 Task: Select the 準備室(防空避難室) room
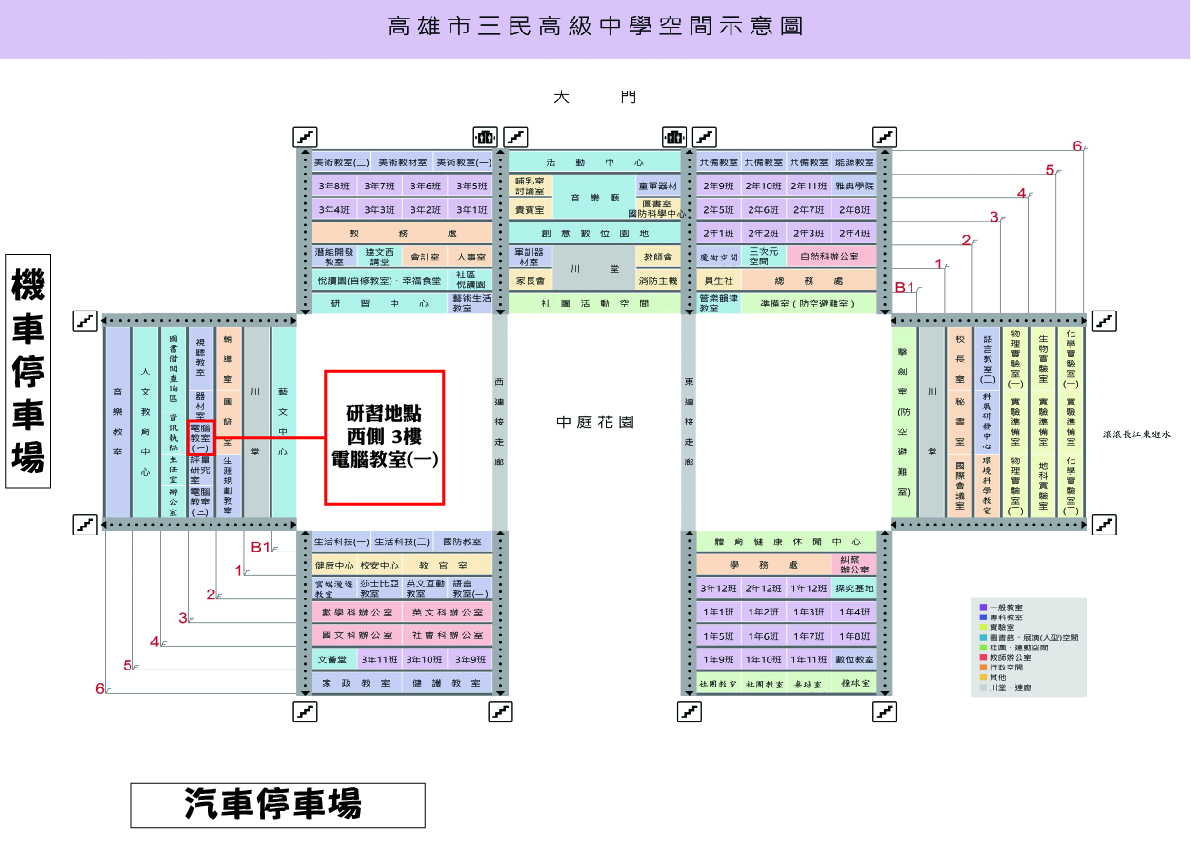tap(808, 303)
